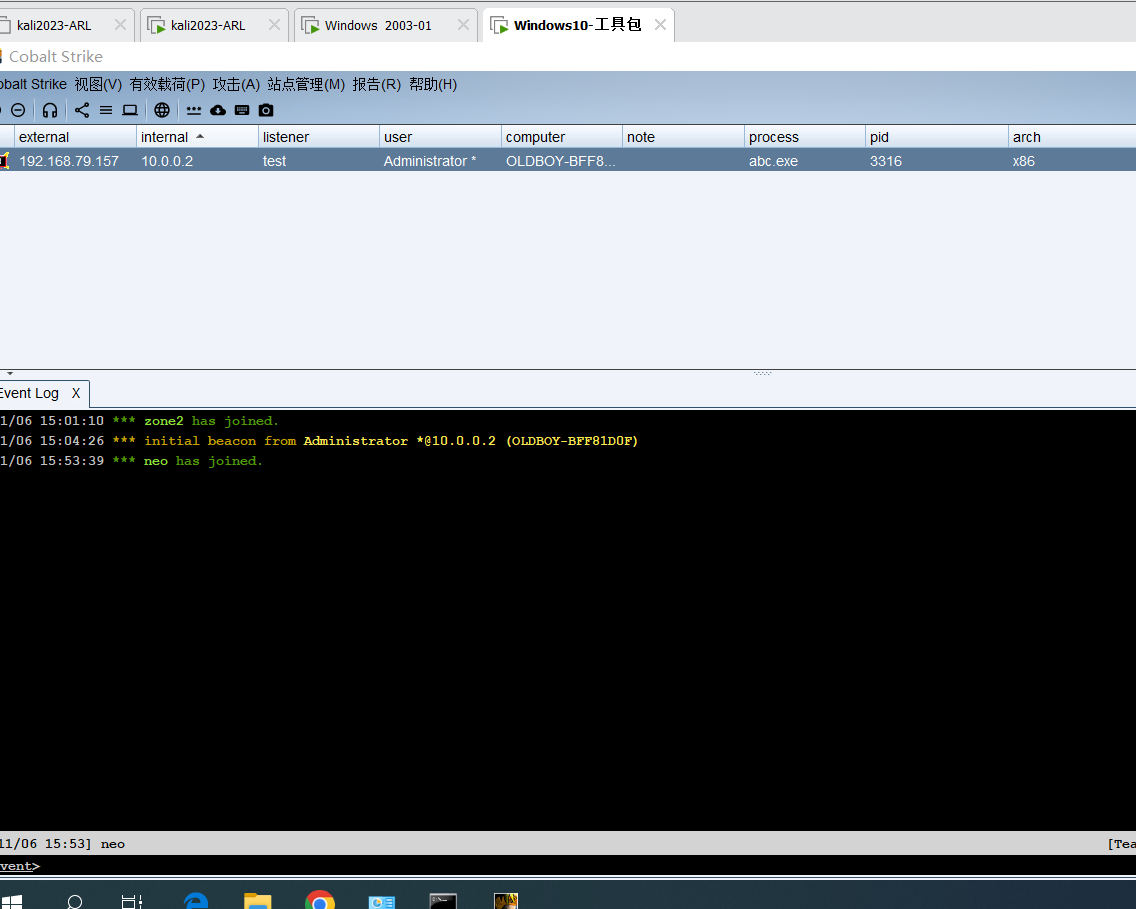Screen dimensions: 1136x909
Task: Click the beacon session icon in row
Action: (4, 161)
